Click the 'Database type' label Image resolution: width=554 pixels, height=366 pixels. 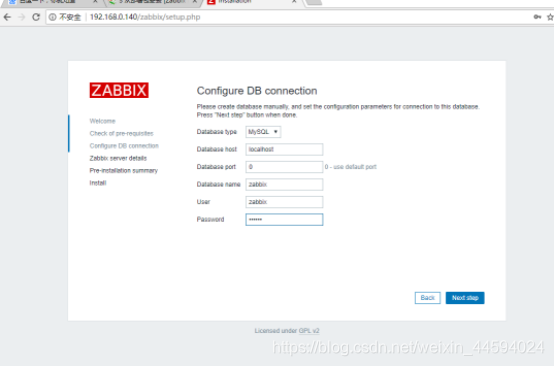217,132
